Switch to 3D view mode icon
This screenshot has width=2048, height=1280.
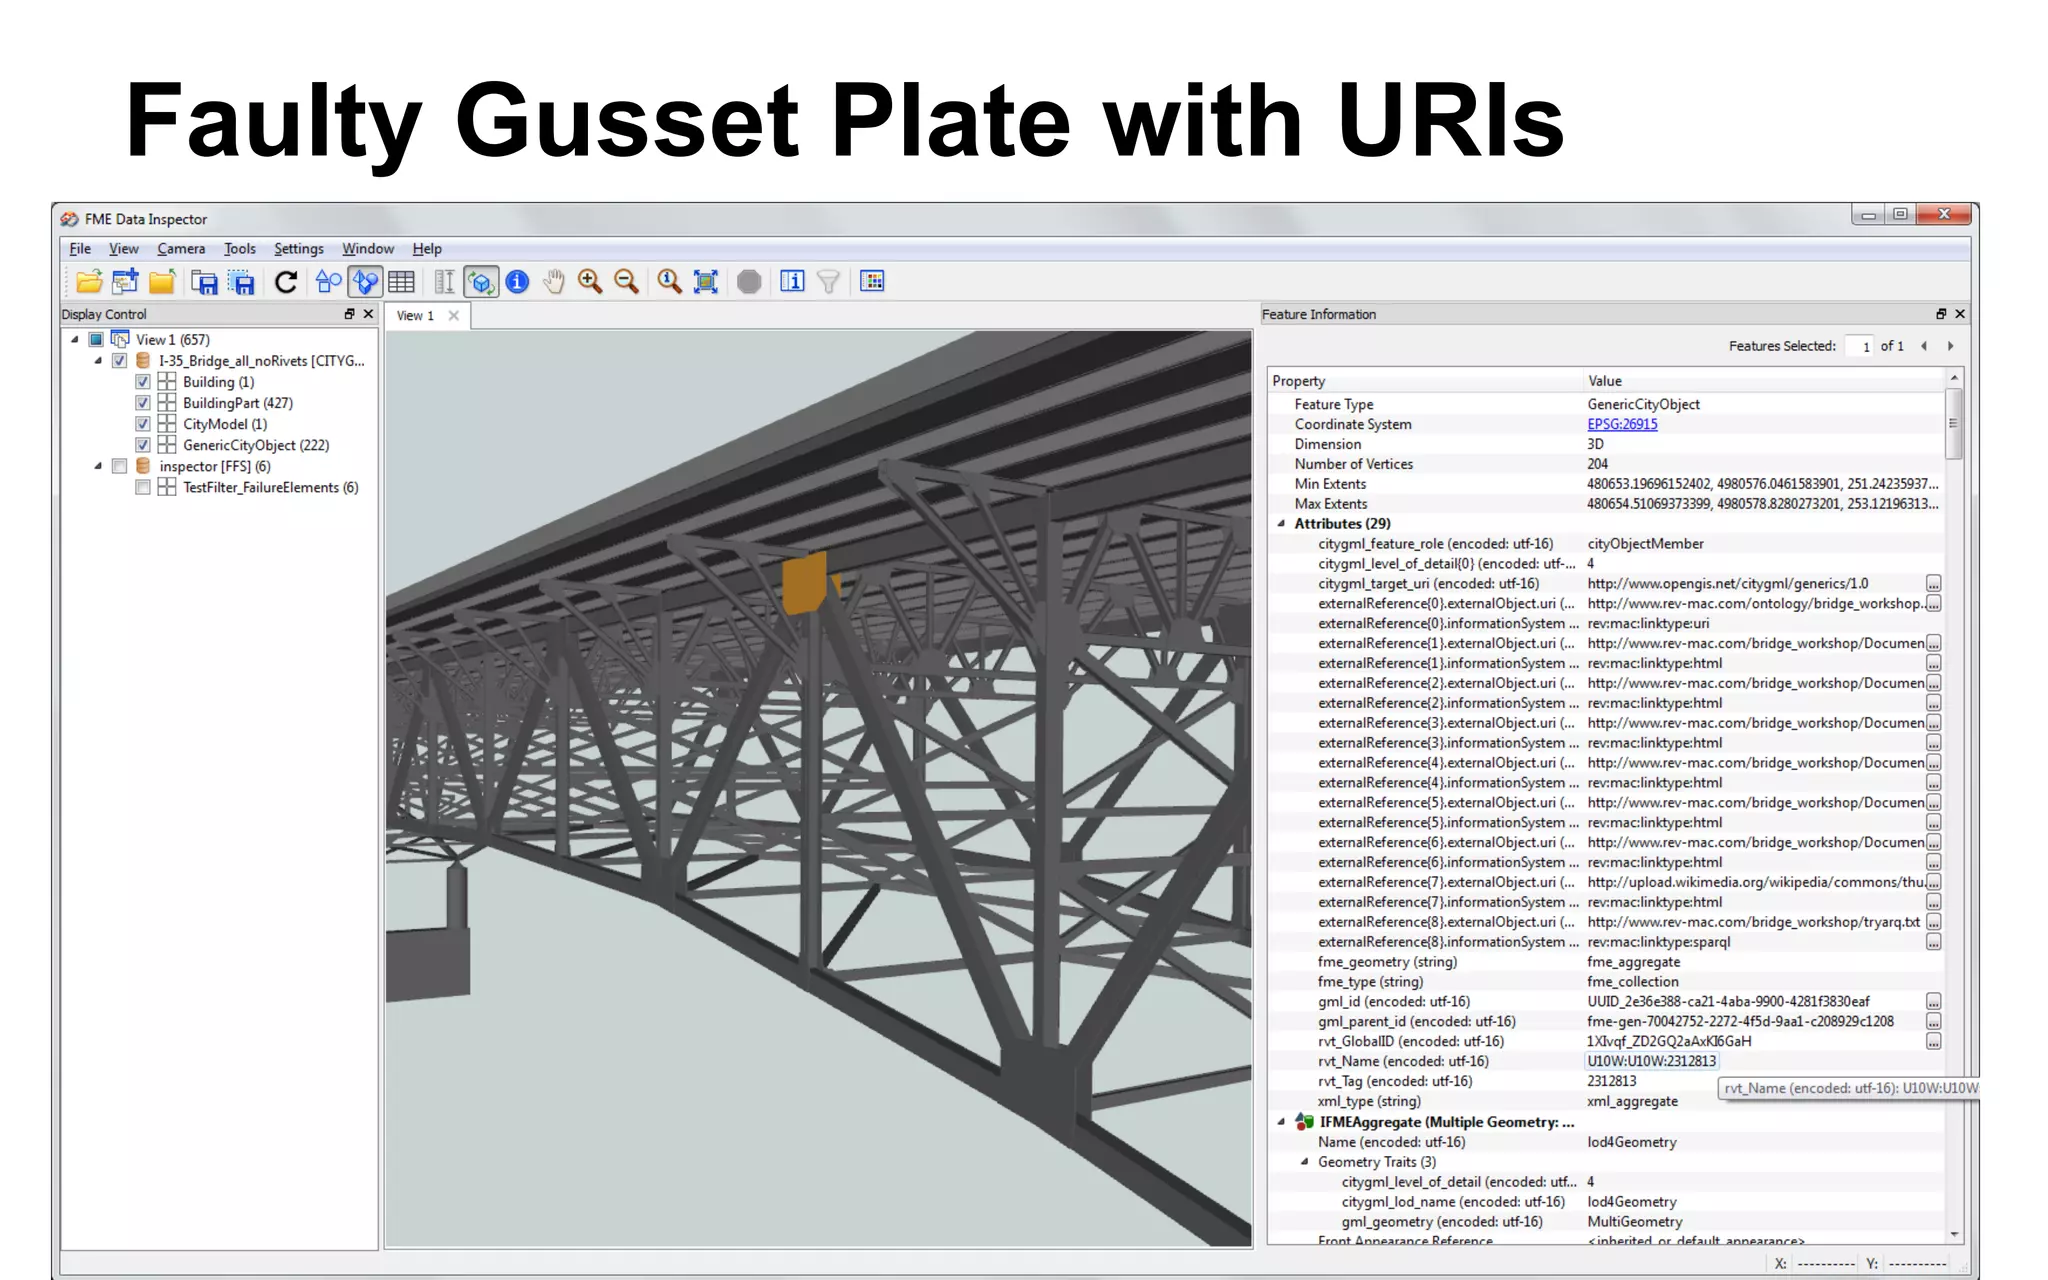tap(365, 282)
